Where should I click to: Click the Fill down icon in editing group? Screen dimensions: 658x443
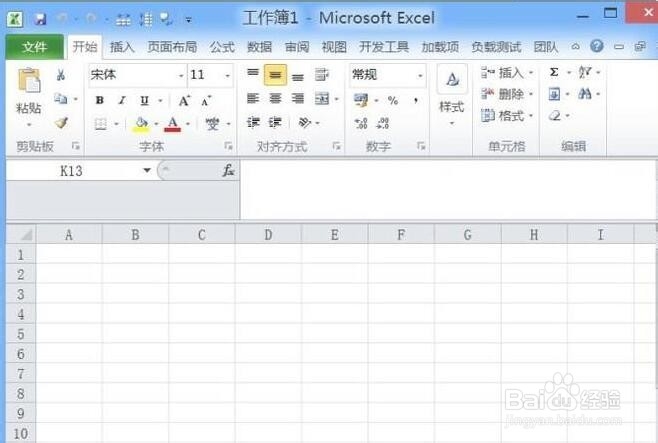tap(554, 94)
